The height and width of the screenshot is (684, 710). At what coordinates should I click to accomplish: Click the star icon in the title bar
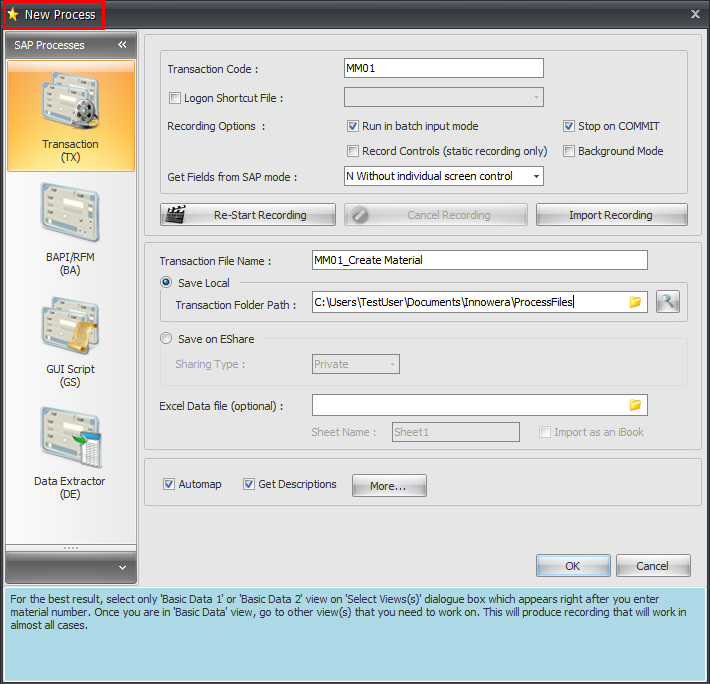(13, 14)
